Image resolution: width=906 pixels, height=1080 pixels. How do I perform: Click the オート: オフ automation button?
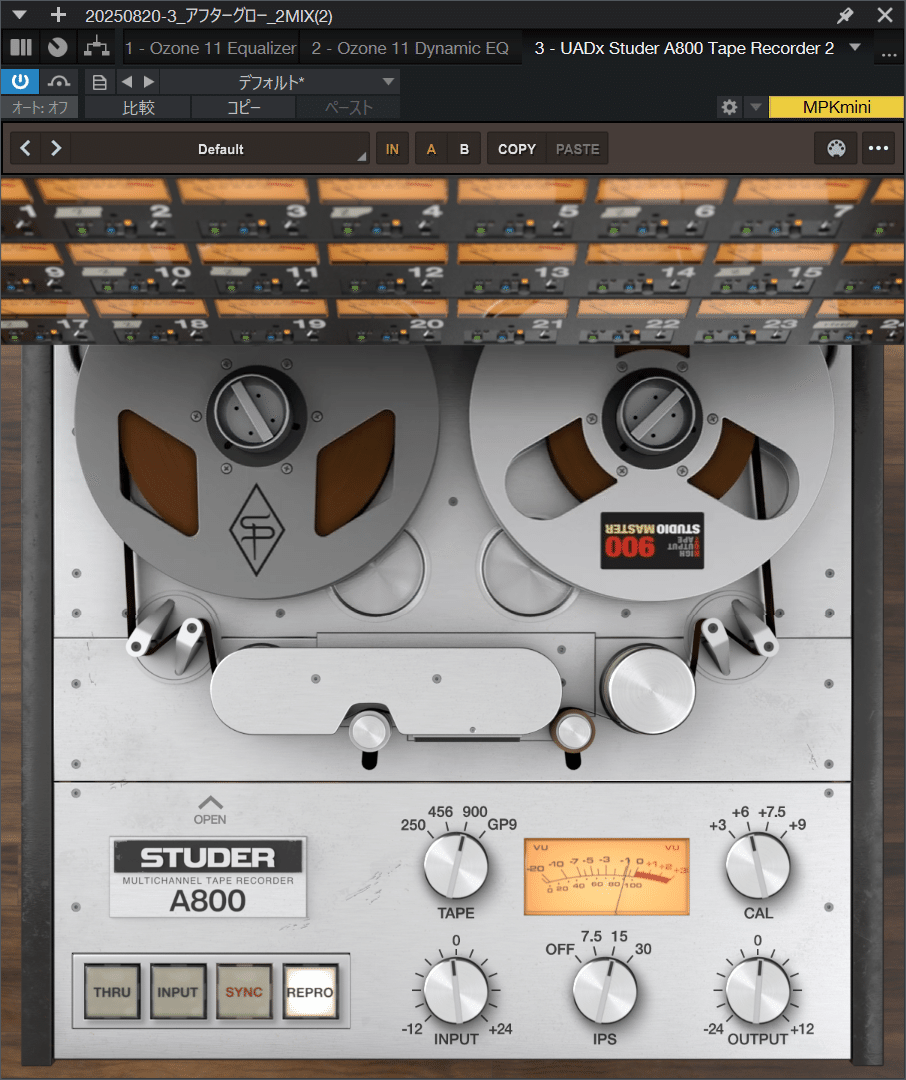coord(39,107)
